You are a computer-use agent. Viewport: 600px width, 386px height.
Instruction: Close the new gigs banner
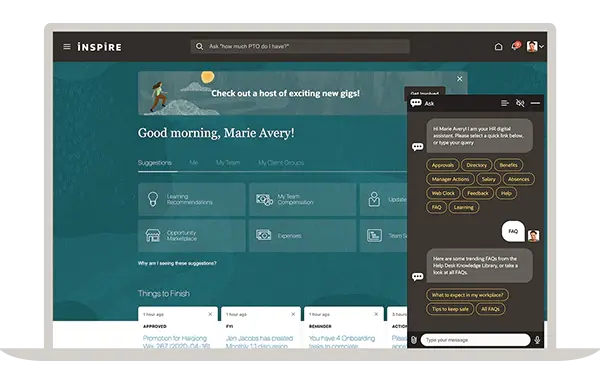tap(460, 79)
